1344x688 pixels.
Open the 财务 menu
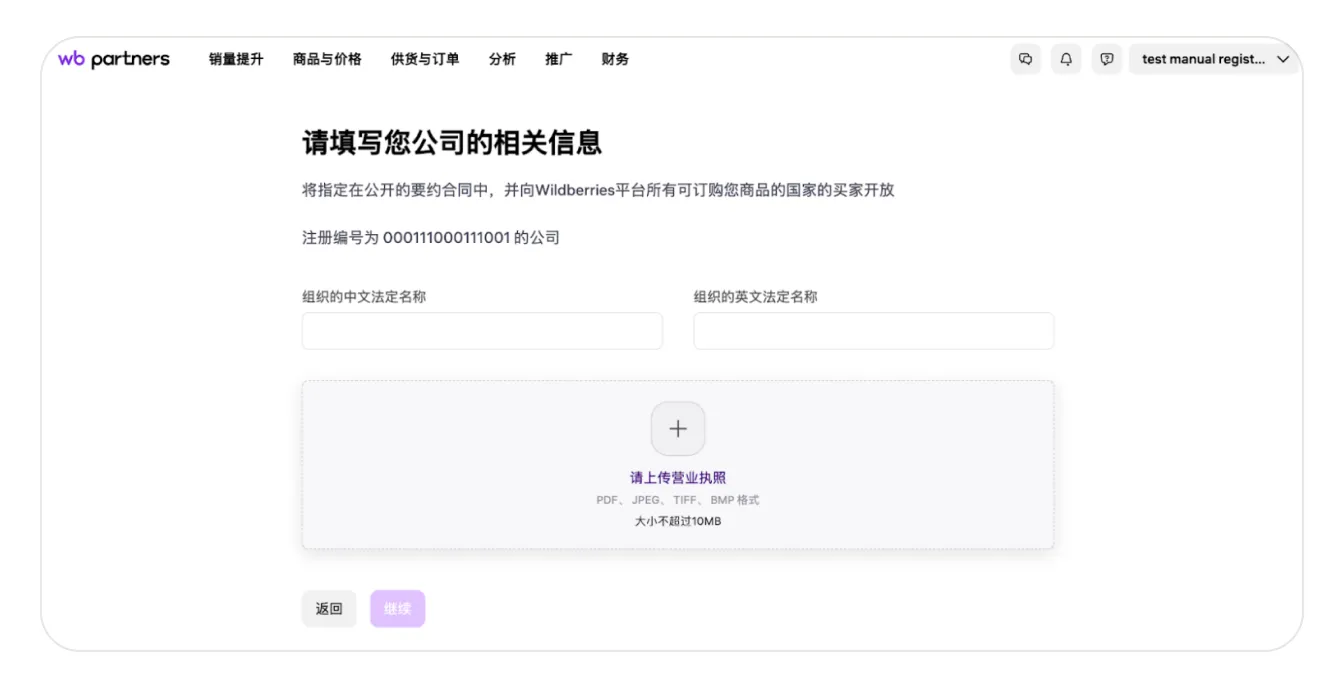pyautogui.click(x=615, y=59)
